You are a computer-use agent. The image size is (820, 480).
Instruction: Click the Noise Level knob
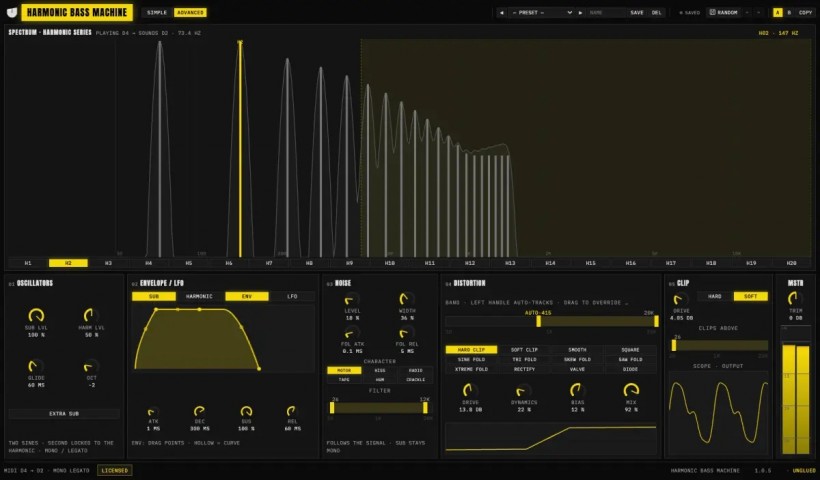click(x=352, y=300)
